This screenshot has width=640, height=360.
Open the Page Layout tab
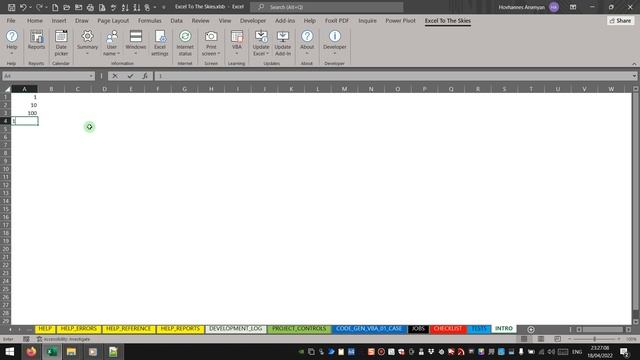(x=113, y=20)
